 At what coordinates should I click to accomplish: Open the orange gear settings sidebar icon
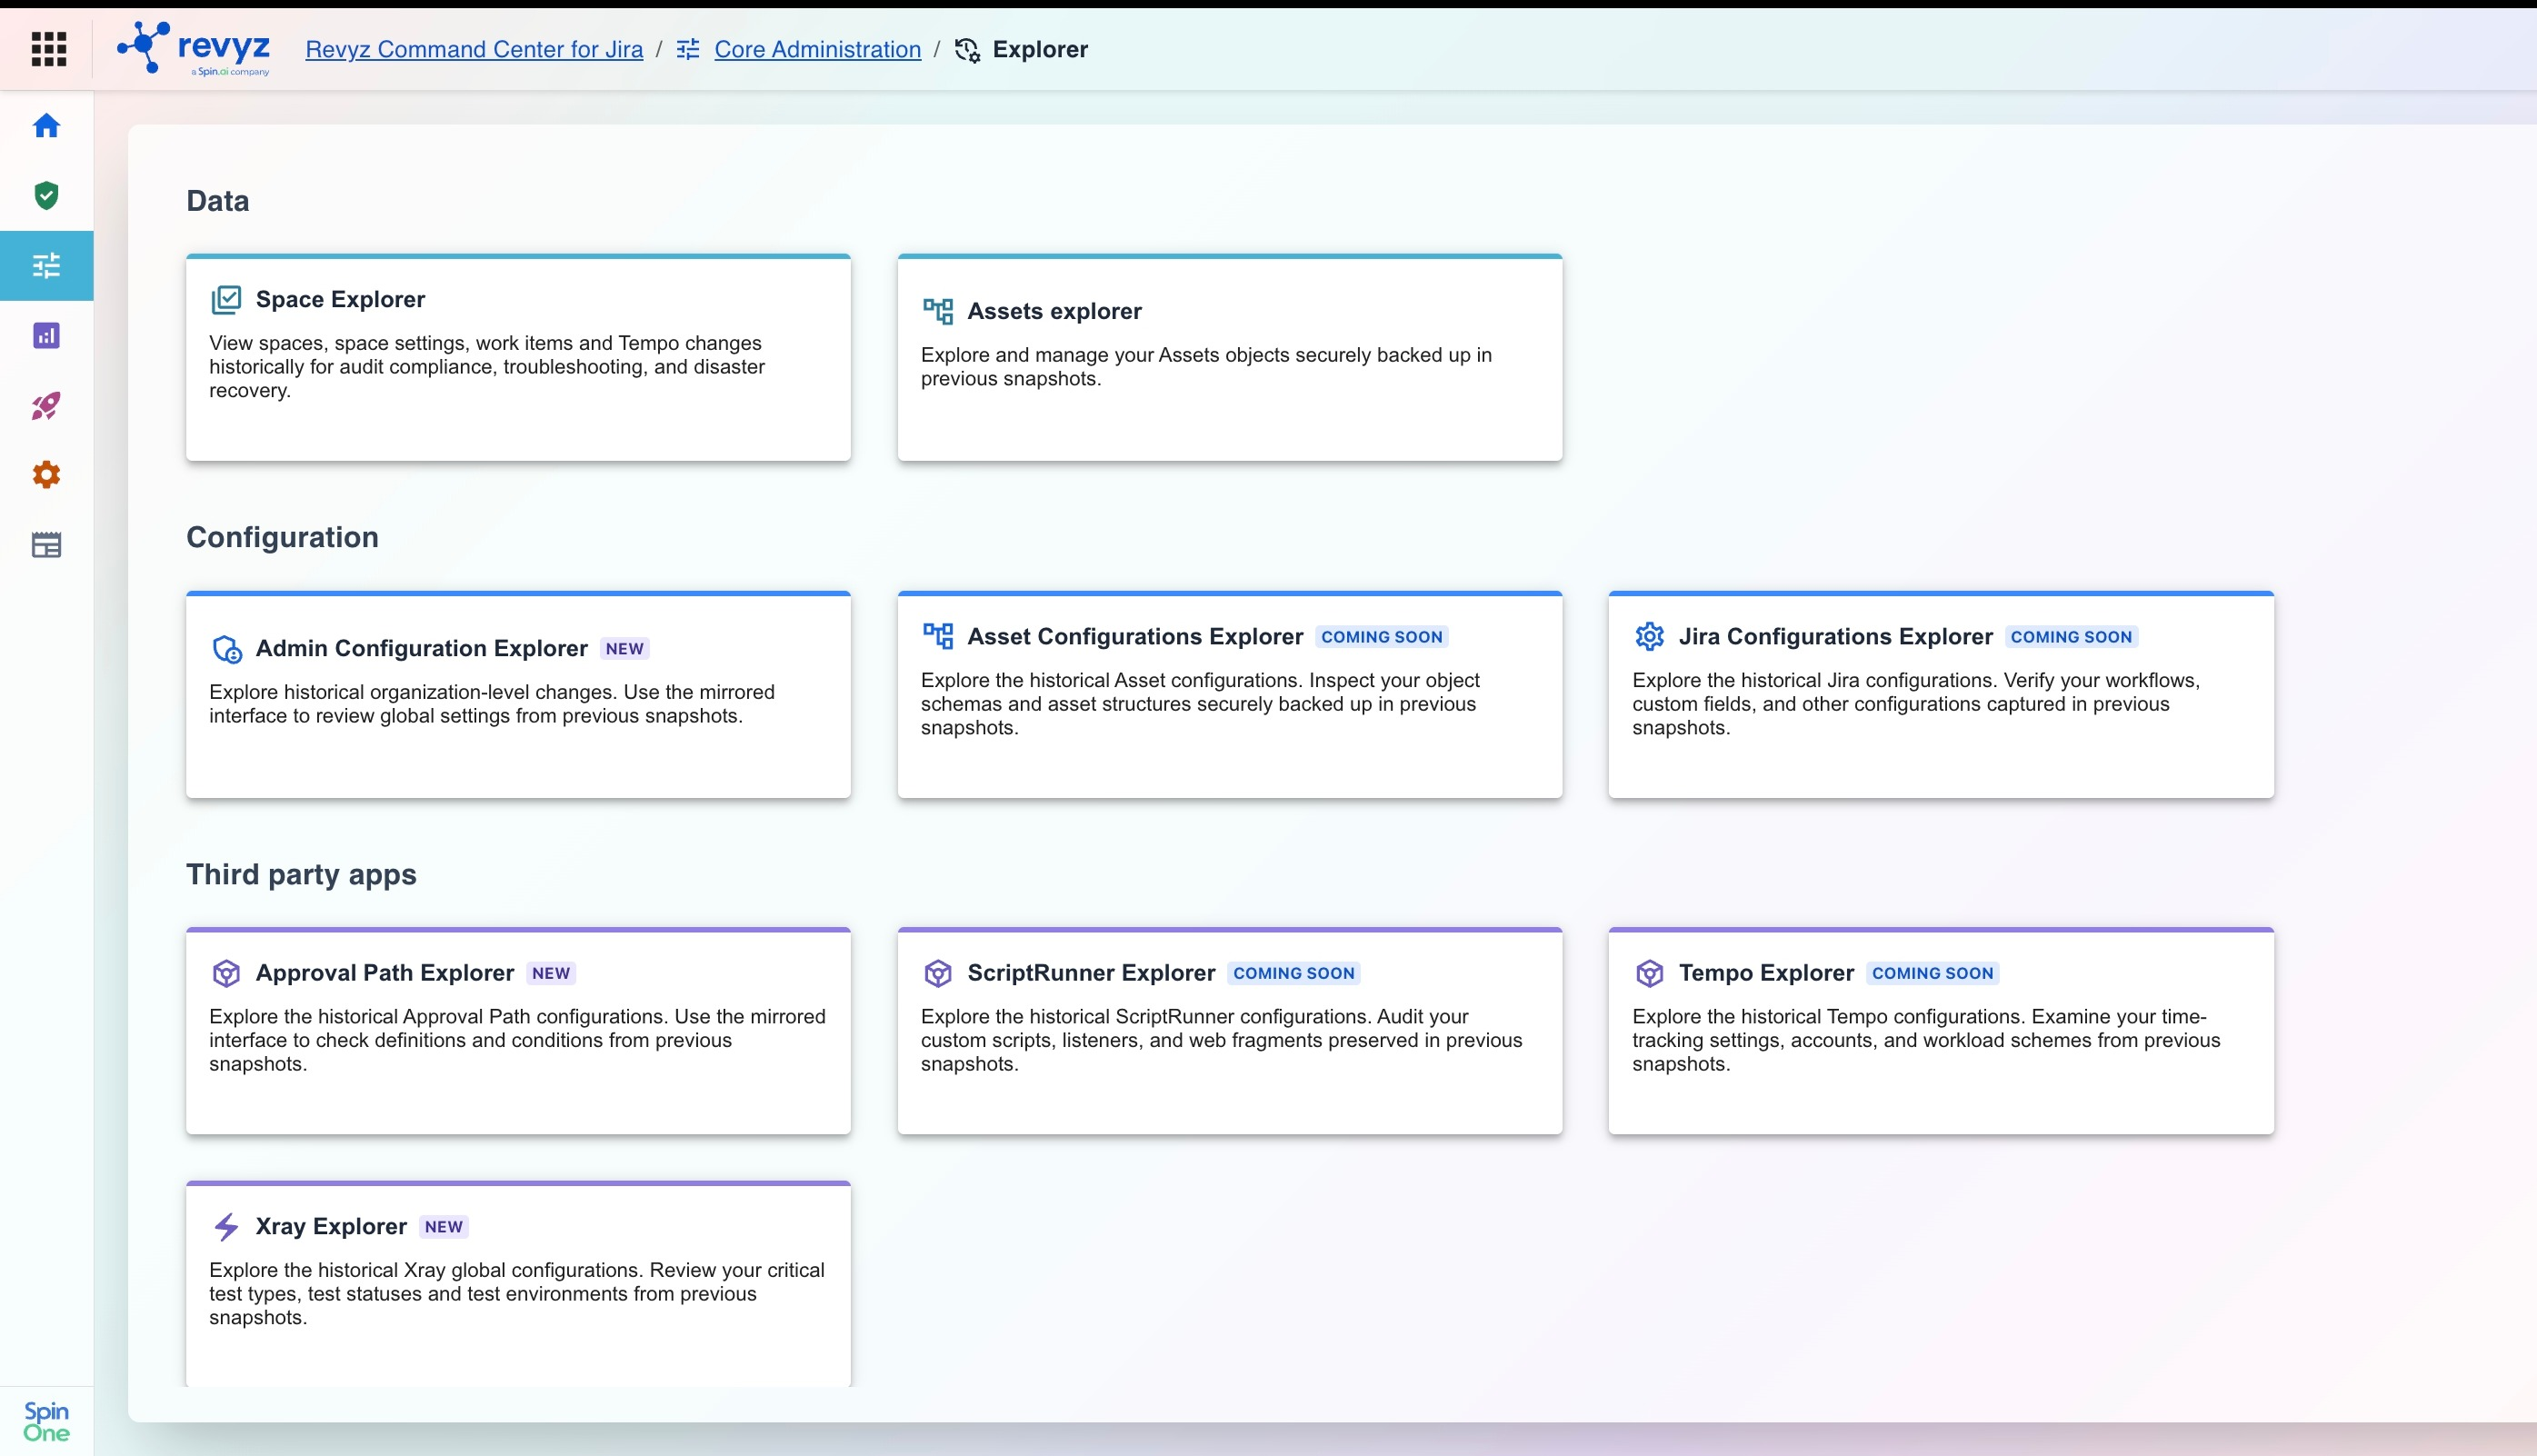(46, 475)
